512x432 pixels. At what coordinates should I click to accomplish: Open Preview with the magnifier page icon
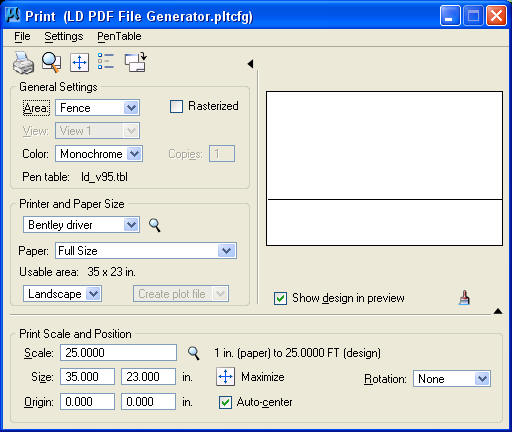pyautogui.click(x=51, y=62)
